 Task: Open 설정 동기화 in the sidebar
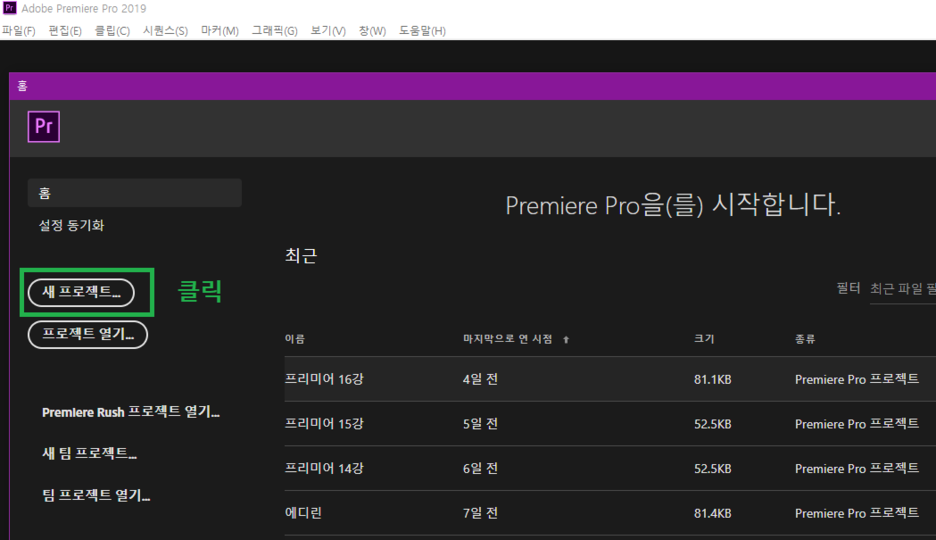[x=72, y=226]
